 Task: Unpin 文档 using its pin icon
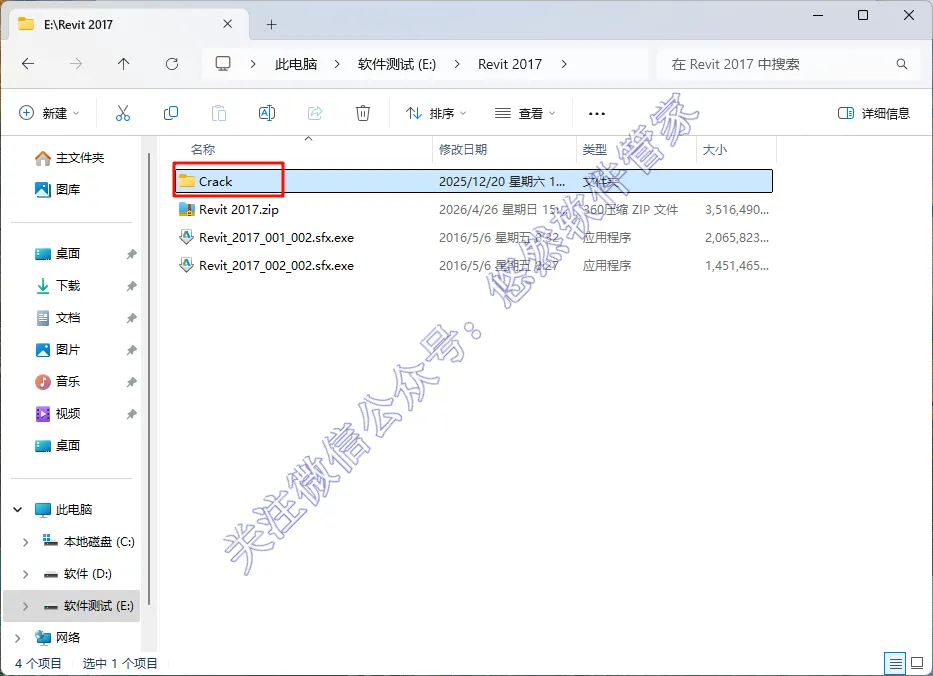[x=132, y=318]
